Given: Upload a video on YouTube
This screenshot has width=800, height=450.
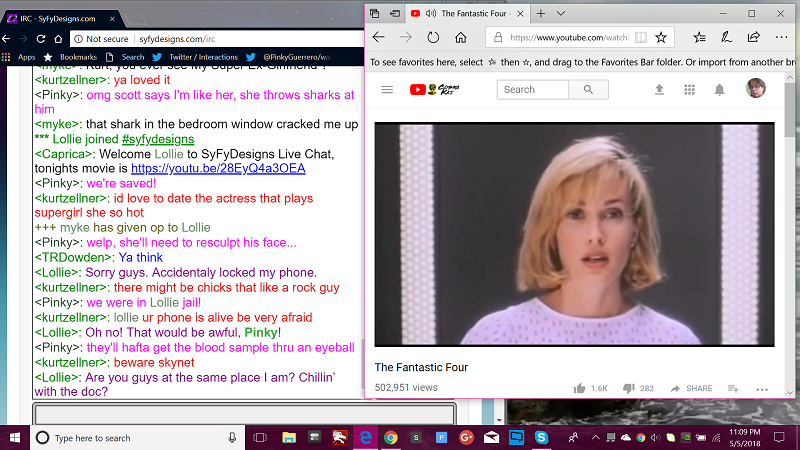Looking at the screenshot, I should [x=659, y=90].
